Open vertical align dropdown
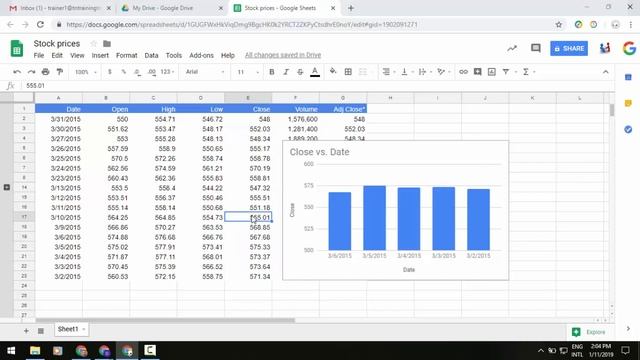 coord(407,72)
